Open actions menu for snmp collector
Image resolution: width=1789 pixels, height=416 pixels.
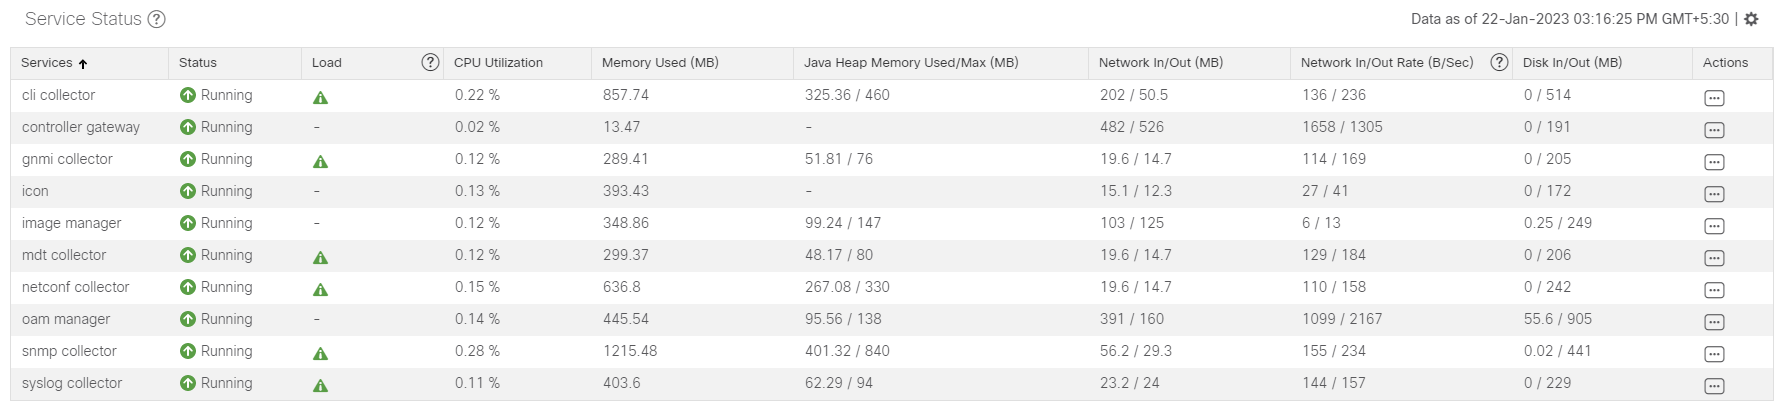click(x=1714, y=354)
